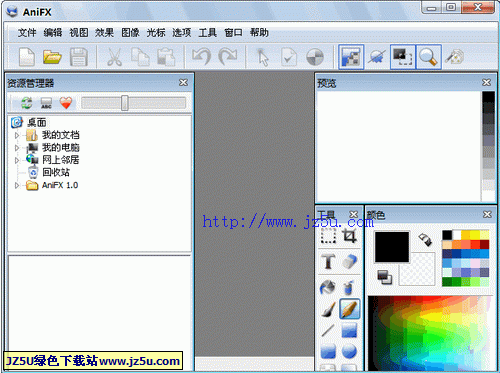Viewport: 500px width, 373px height.
Task: Pick the red swatch in palette
Action: tap(475, 245)
